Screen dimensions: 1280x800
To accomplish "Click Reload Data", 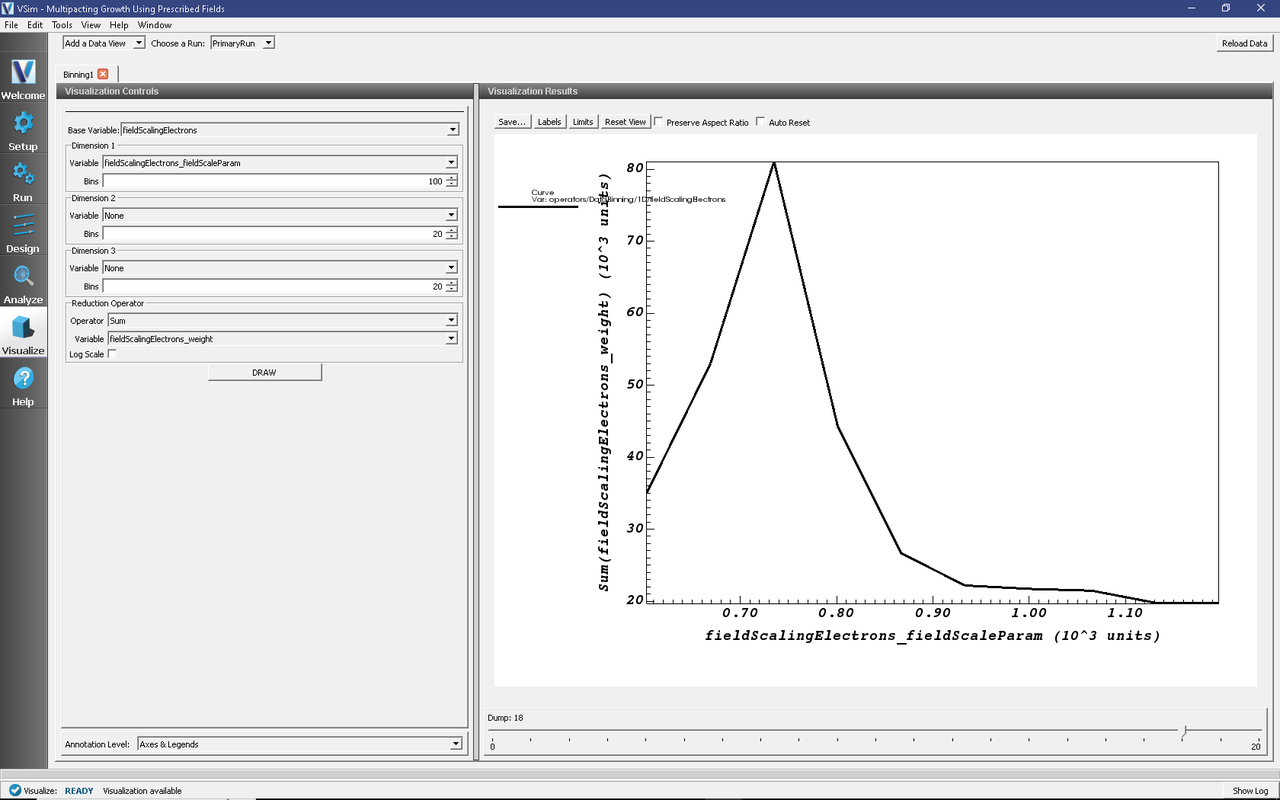I will click(x=1243, y=43).
